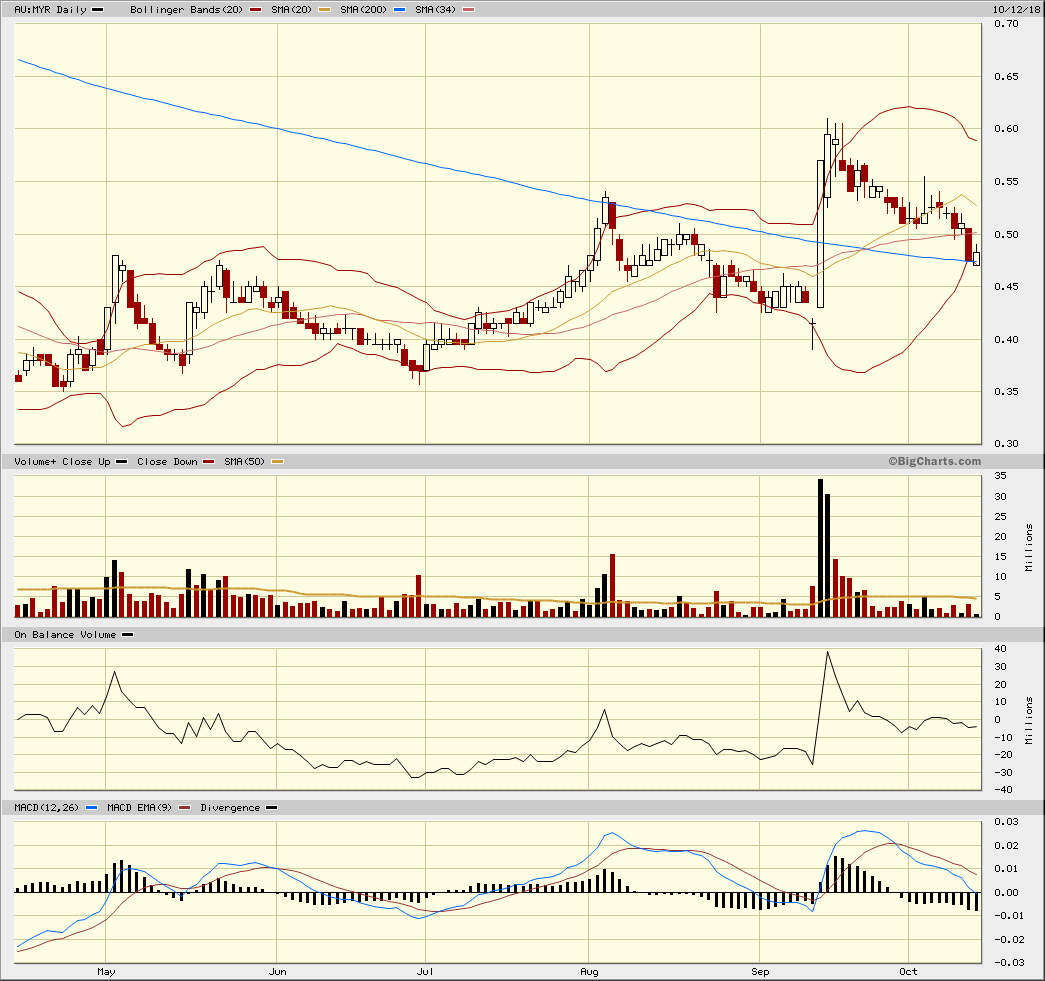Click the red Bollinger Bands(20) color swatch
The height and width of the screenshot is (981, 1045).
coord(255,9)
